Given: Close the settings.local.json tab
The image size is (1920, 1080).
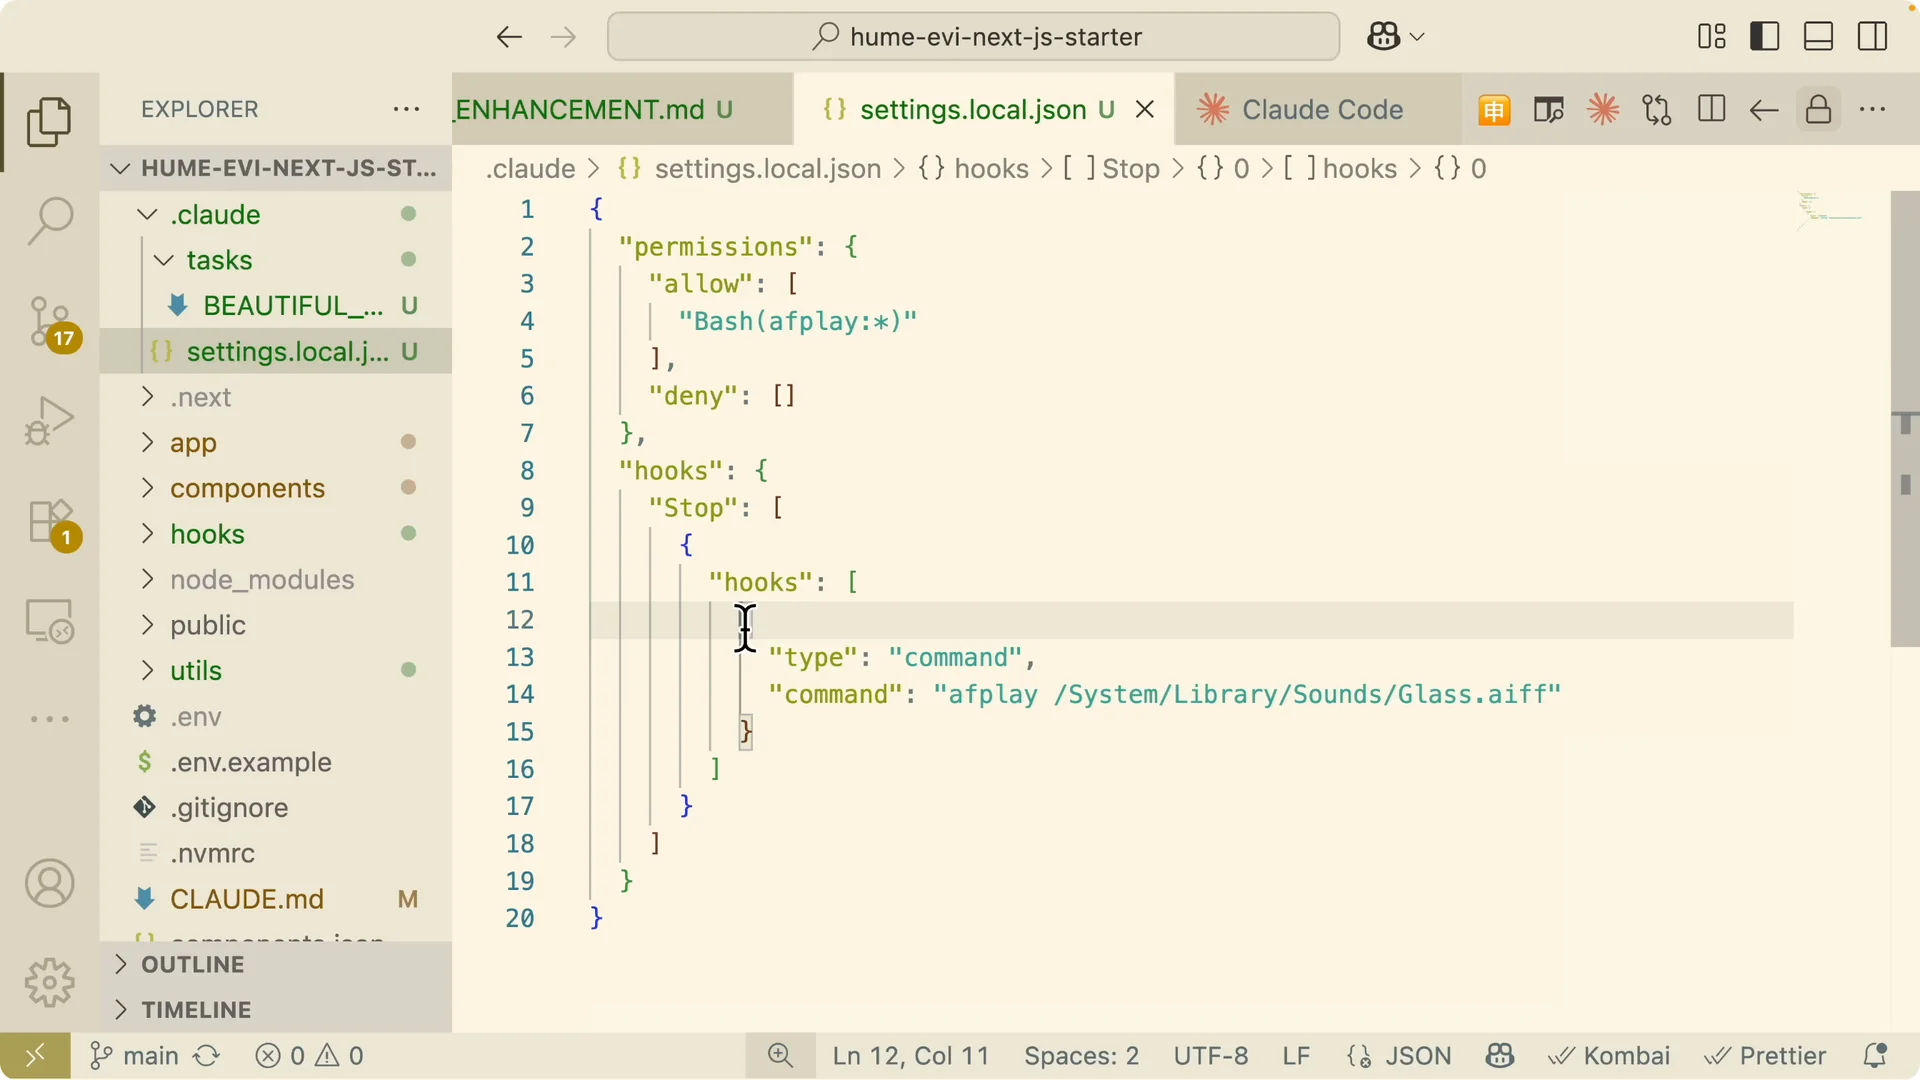Looking at the screenshot, I should pyautogui.click(x=1146, y=110).
